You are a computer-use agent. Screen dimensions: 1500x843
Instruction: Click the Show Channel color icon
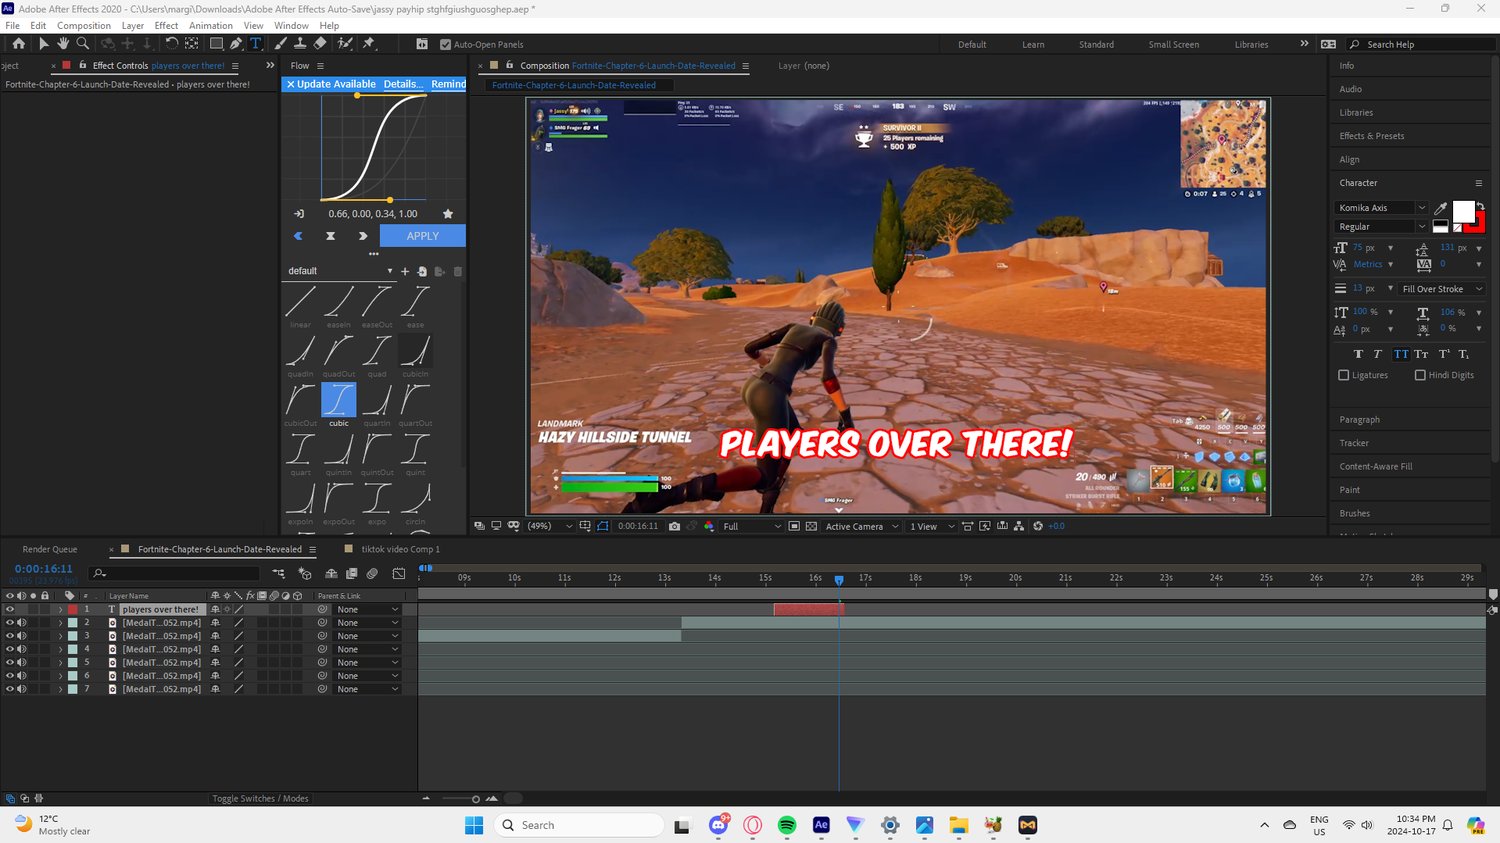(x=709, y=526)
